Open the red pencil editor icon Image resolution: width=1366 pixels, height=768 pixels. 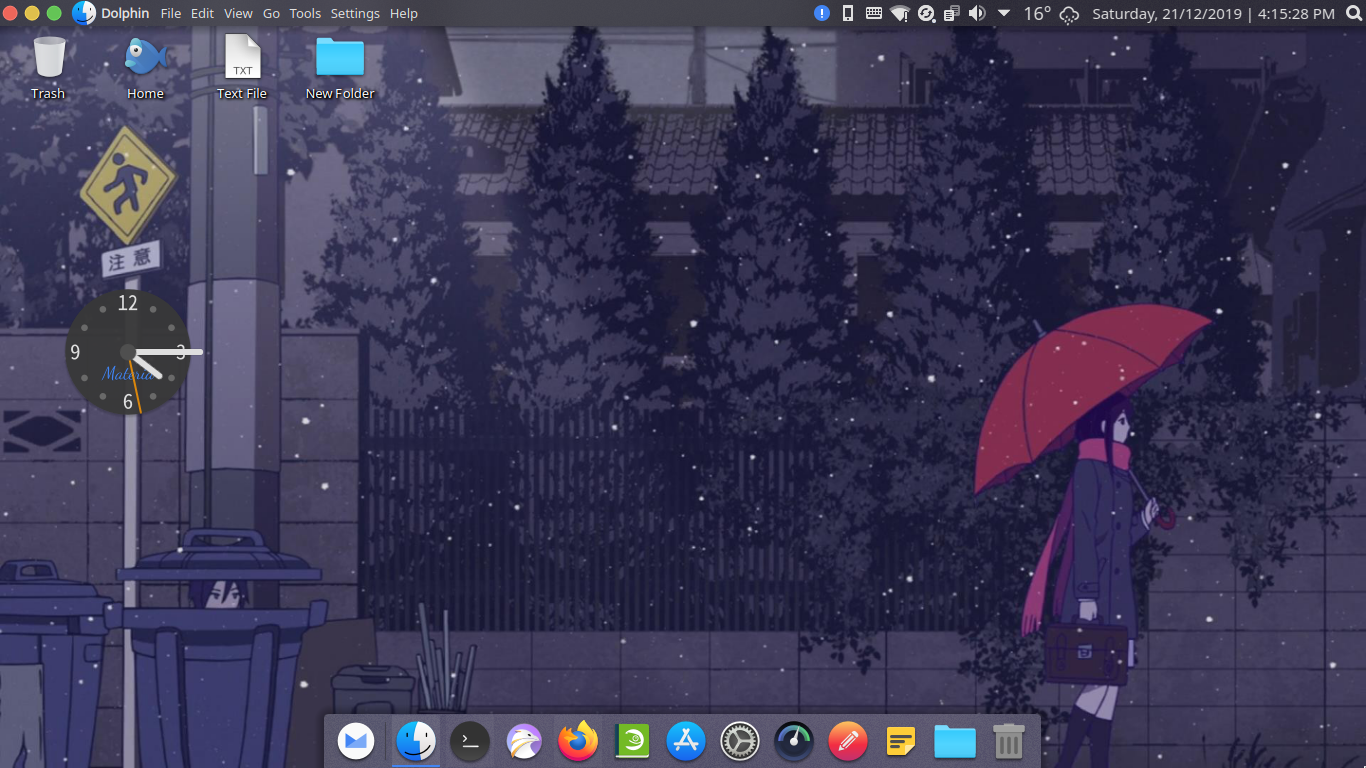[847, 741]
